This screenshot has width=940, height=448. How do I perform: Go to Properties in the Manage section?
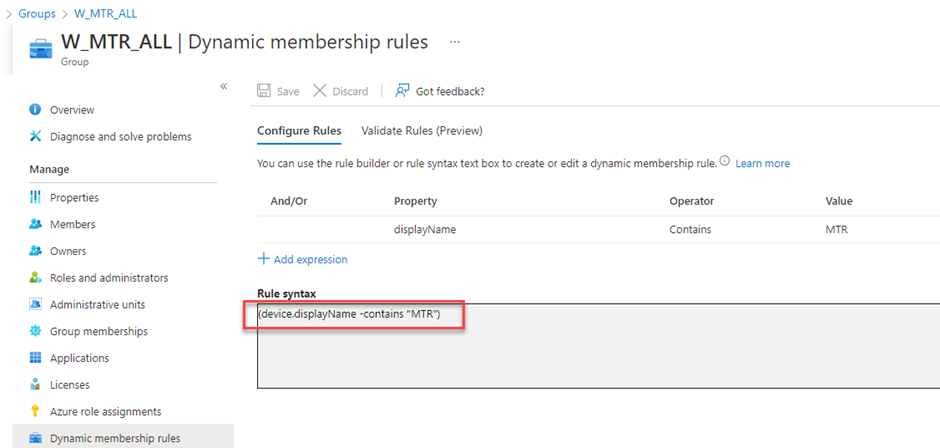coord(74,197)
